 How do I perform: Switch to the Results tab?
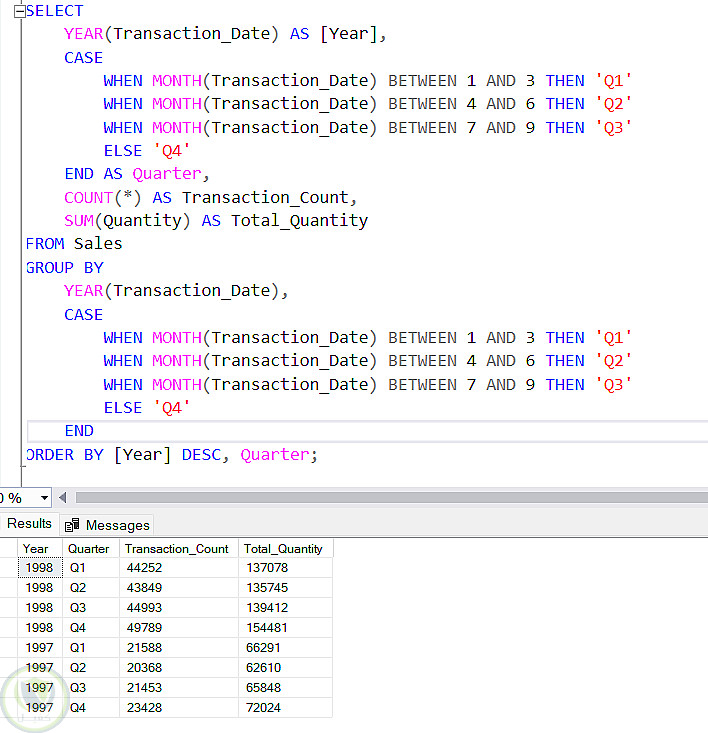pyautogui.click(x=29, y=524)
